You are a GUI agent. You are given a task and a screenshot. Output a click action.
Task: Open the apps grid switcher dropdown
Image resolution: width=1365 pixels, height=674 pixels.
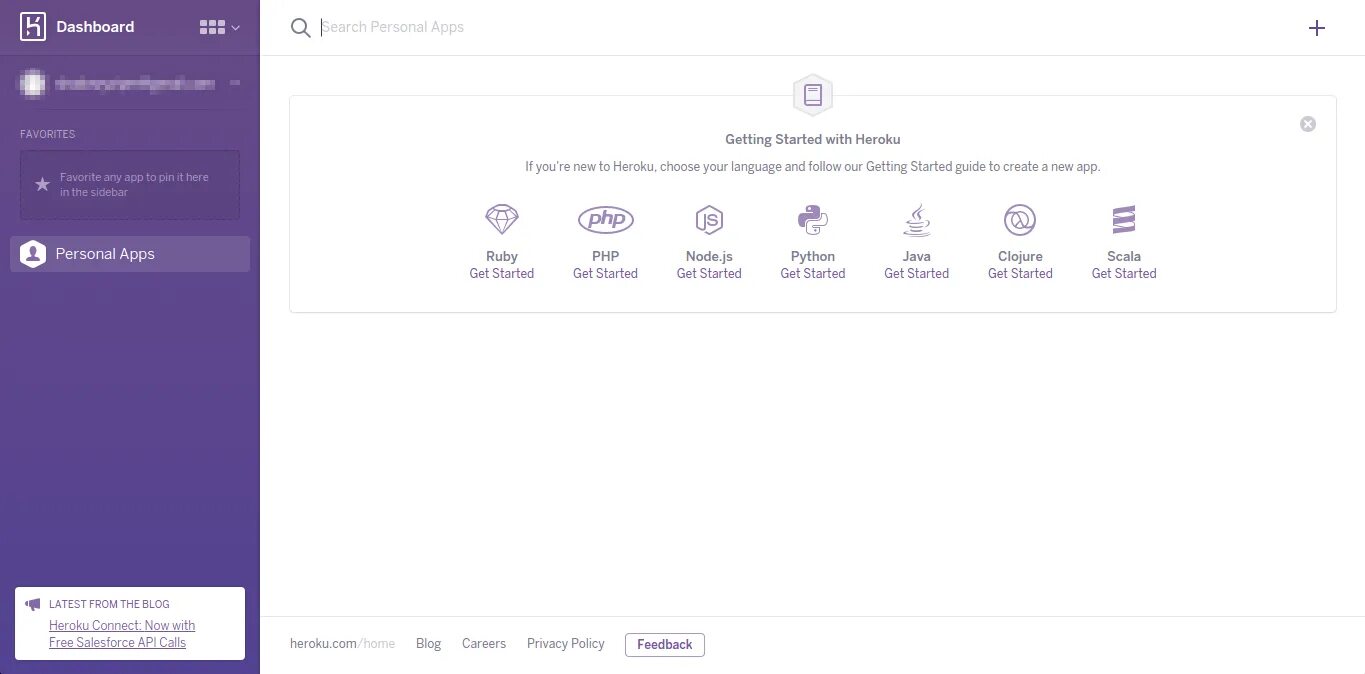tap(220, 28)
